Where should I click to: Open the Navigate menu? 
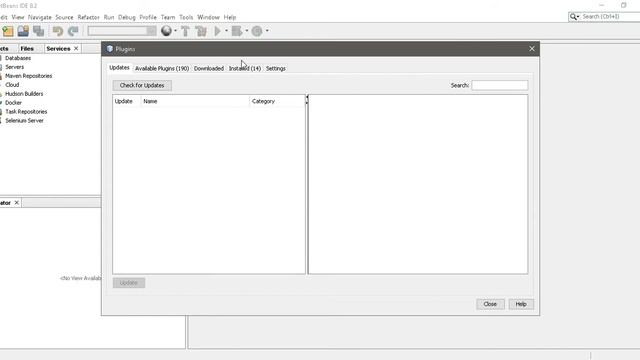tap(40, 17)
